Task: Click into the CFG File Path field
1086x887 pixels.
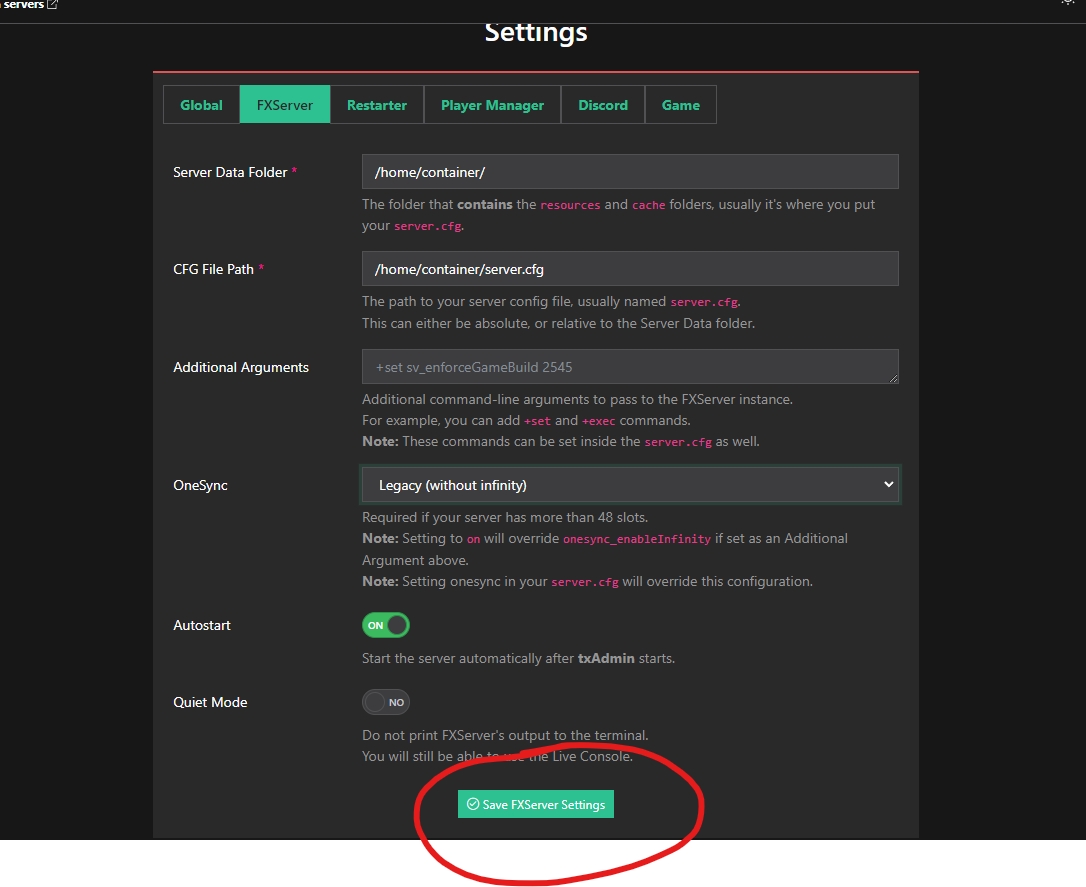Action: [630, 269]
